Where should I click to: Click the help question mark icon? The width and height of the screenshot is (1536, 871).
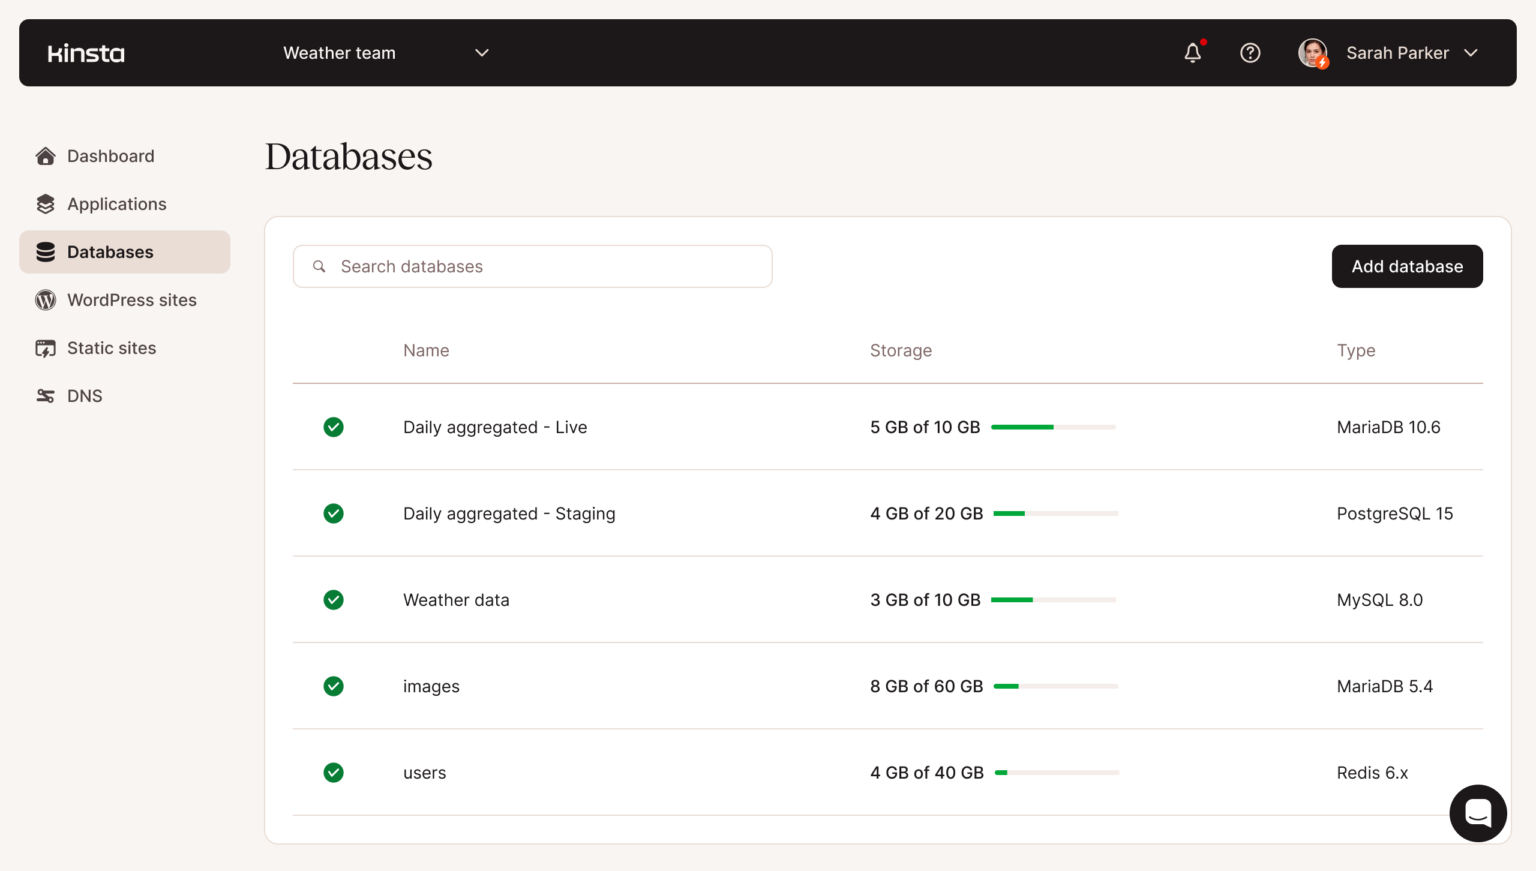(x=1250, y=53)
